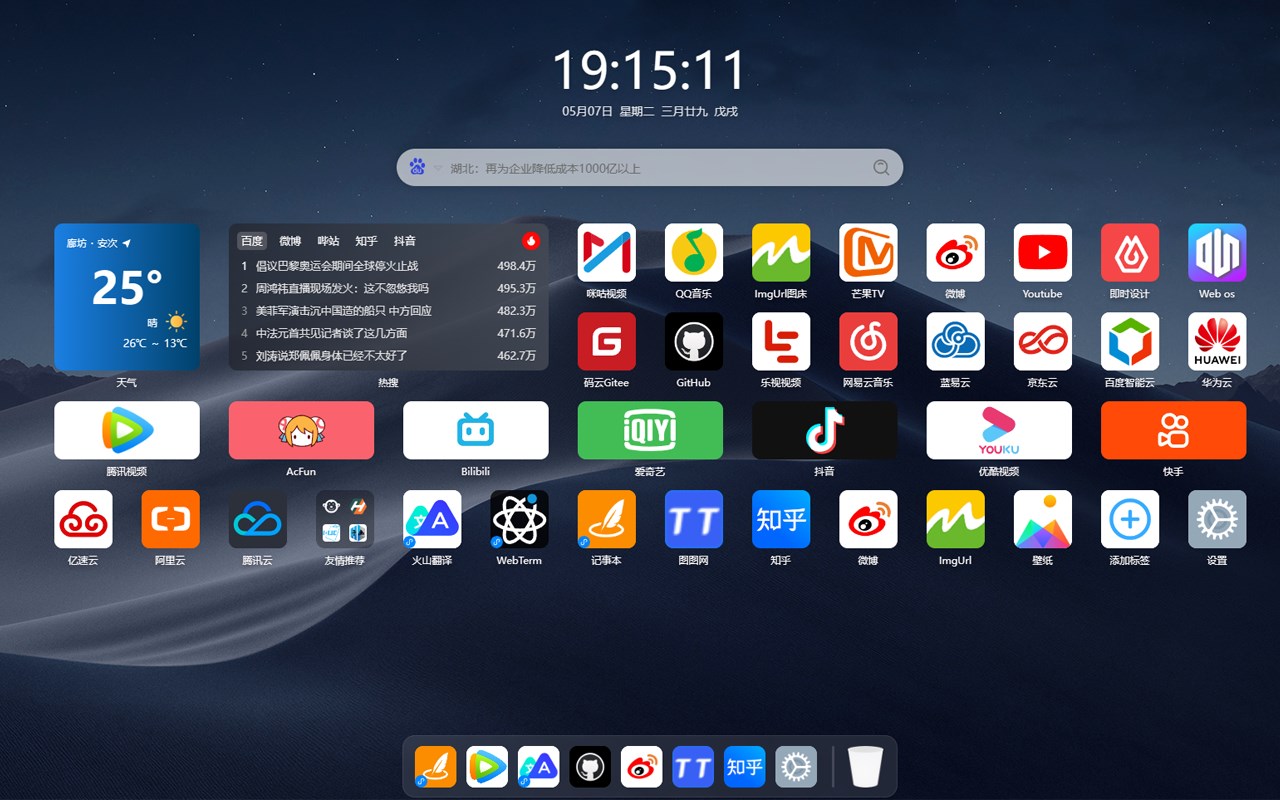Open the 壁纸 wallpaper icon
This screenshot has height=800, width=1280.
tap(1042, 519)
